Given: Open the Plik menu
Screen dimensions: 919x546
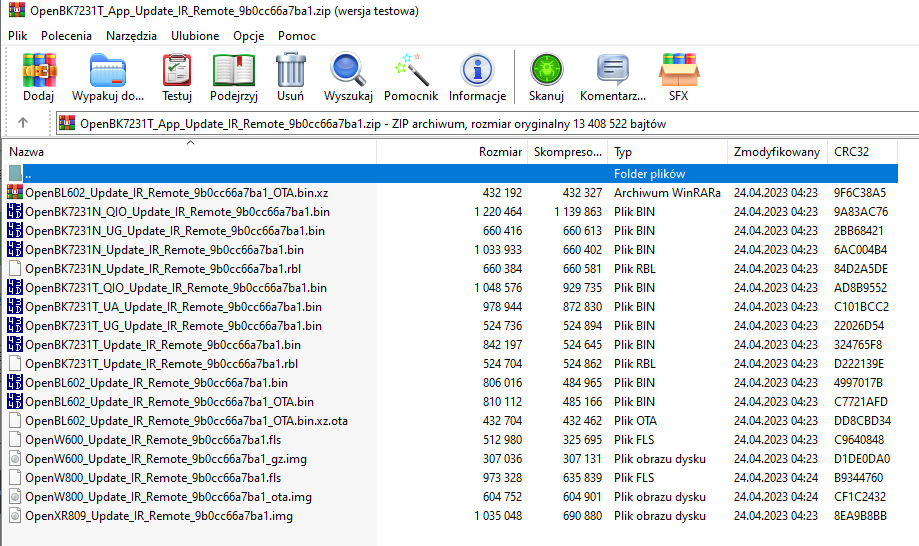Looking at the screenshot, I should click(x=18, y=36).
